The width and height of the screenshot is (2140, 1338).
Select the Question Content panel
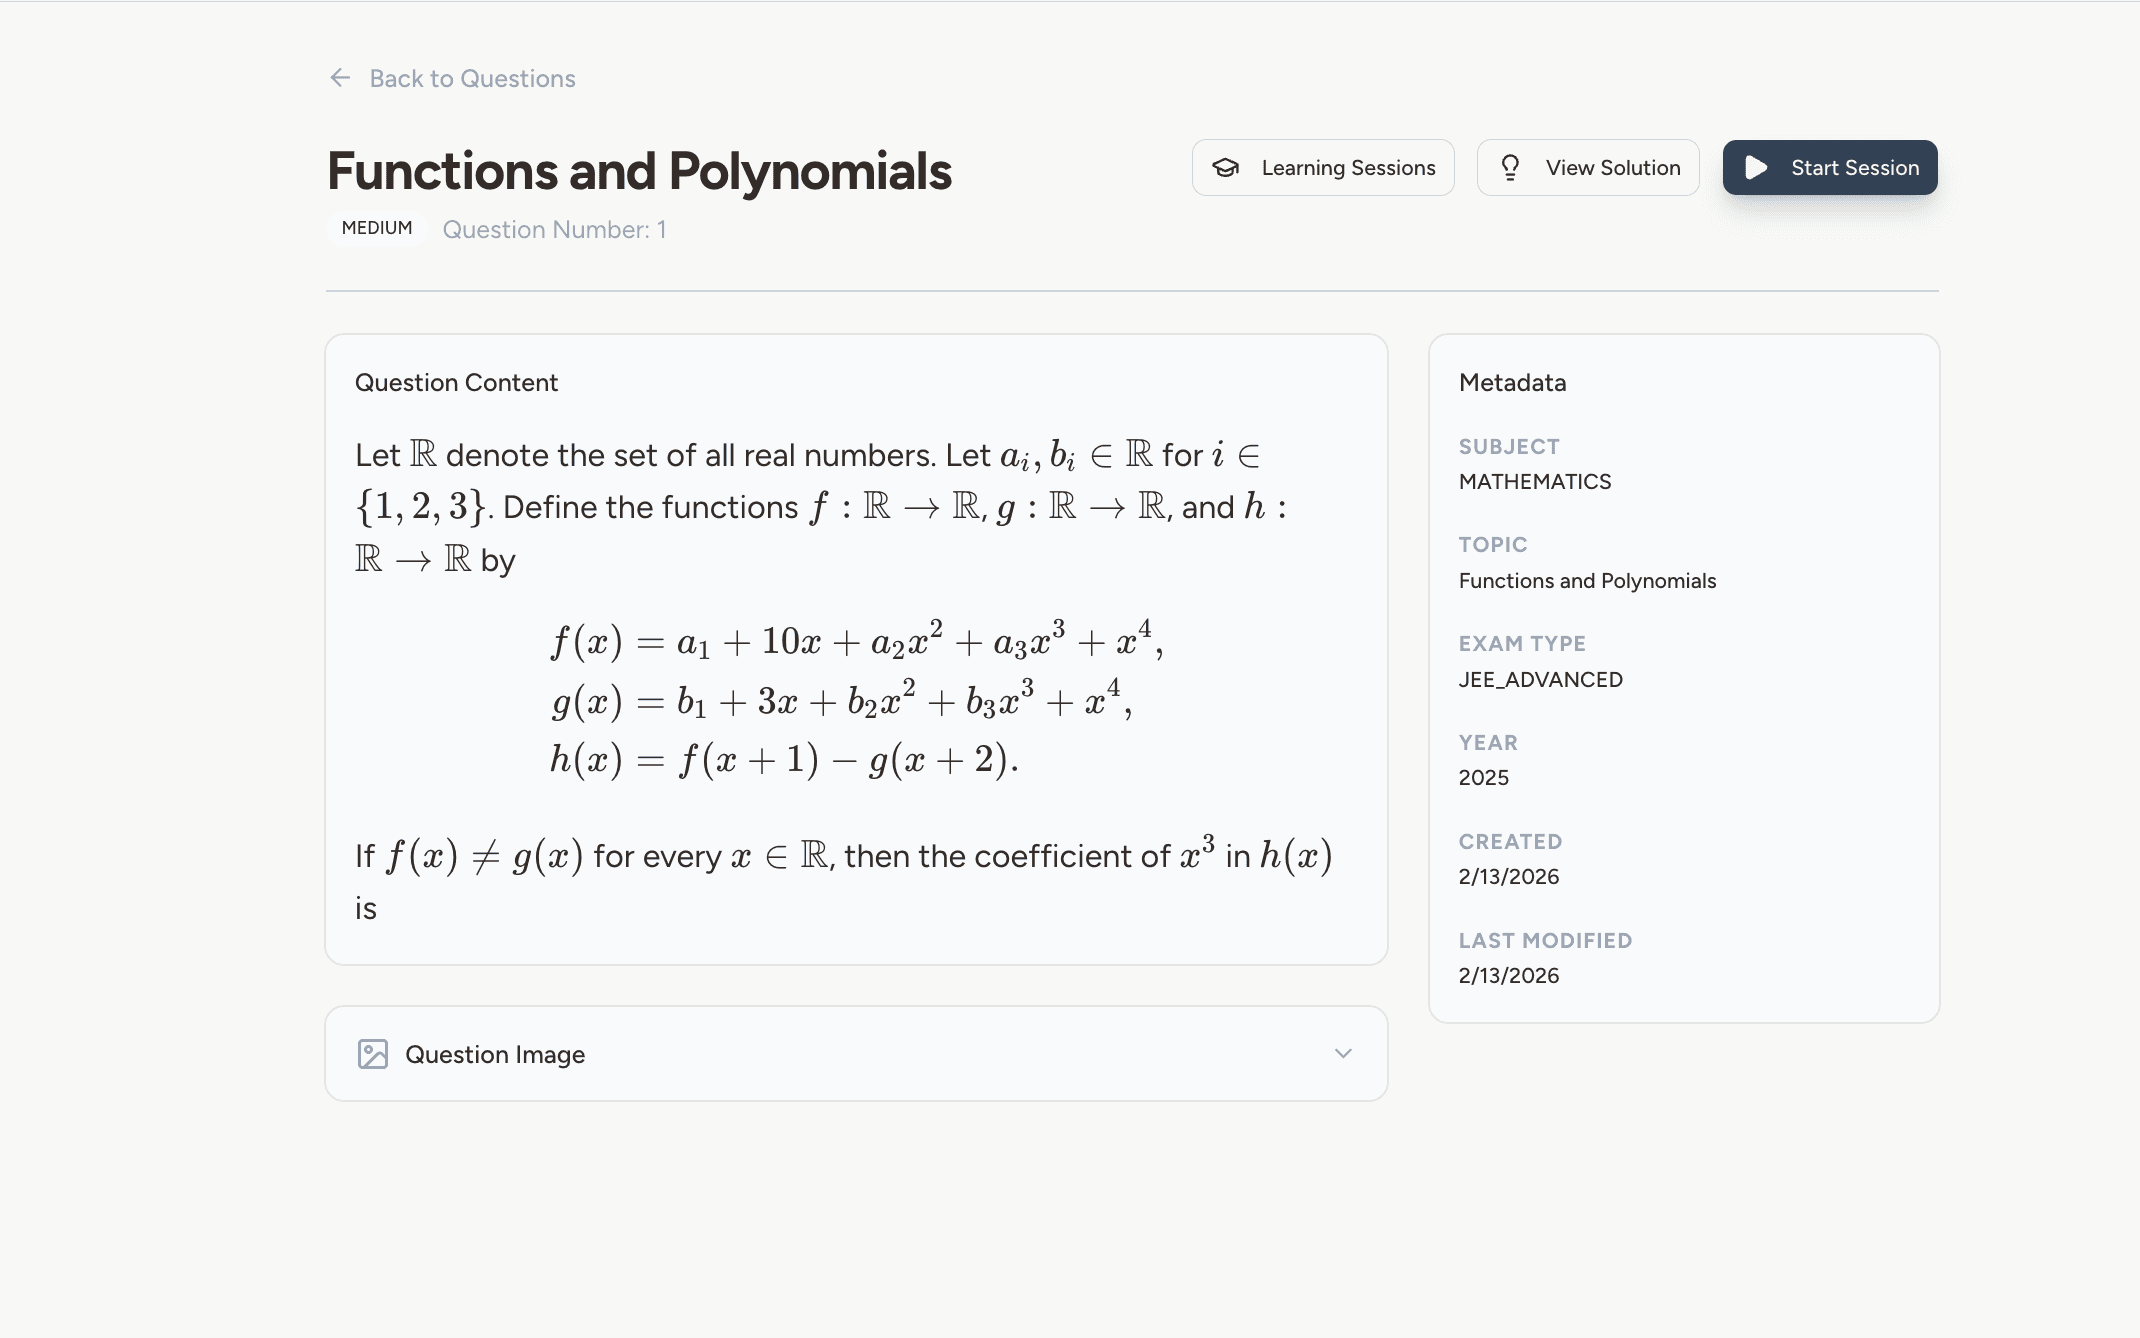(x=456, y=382)
